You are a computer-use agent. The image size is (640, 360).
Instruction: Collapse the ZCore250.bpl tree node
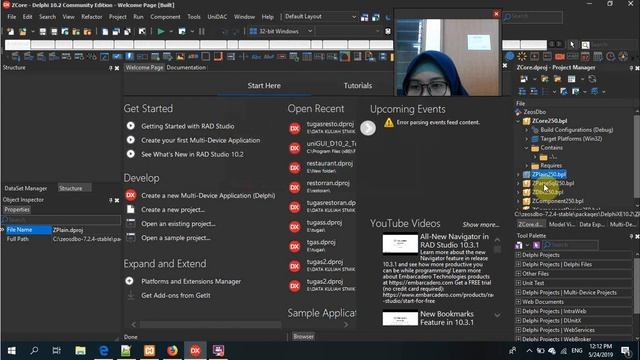pyautogui.click(x=518, y=121)
